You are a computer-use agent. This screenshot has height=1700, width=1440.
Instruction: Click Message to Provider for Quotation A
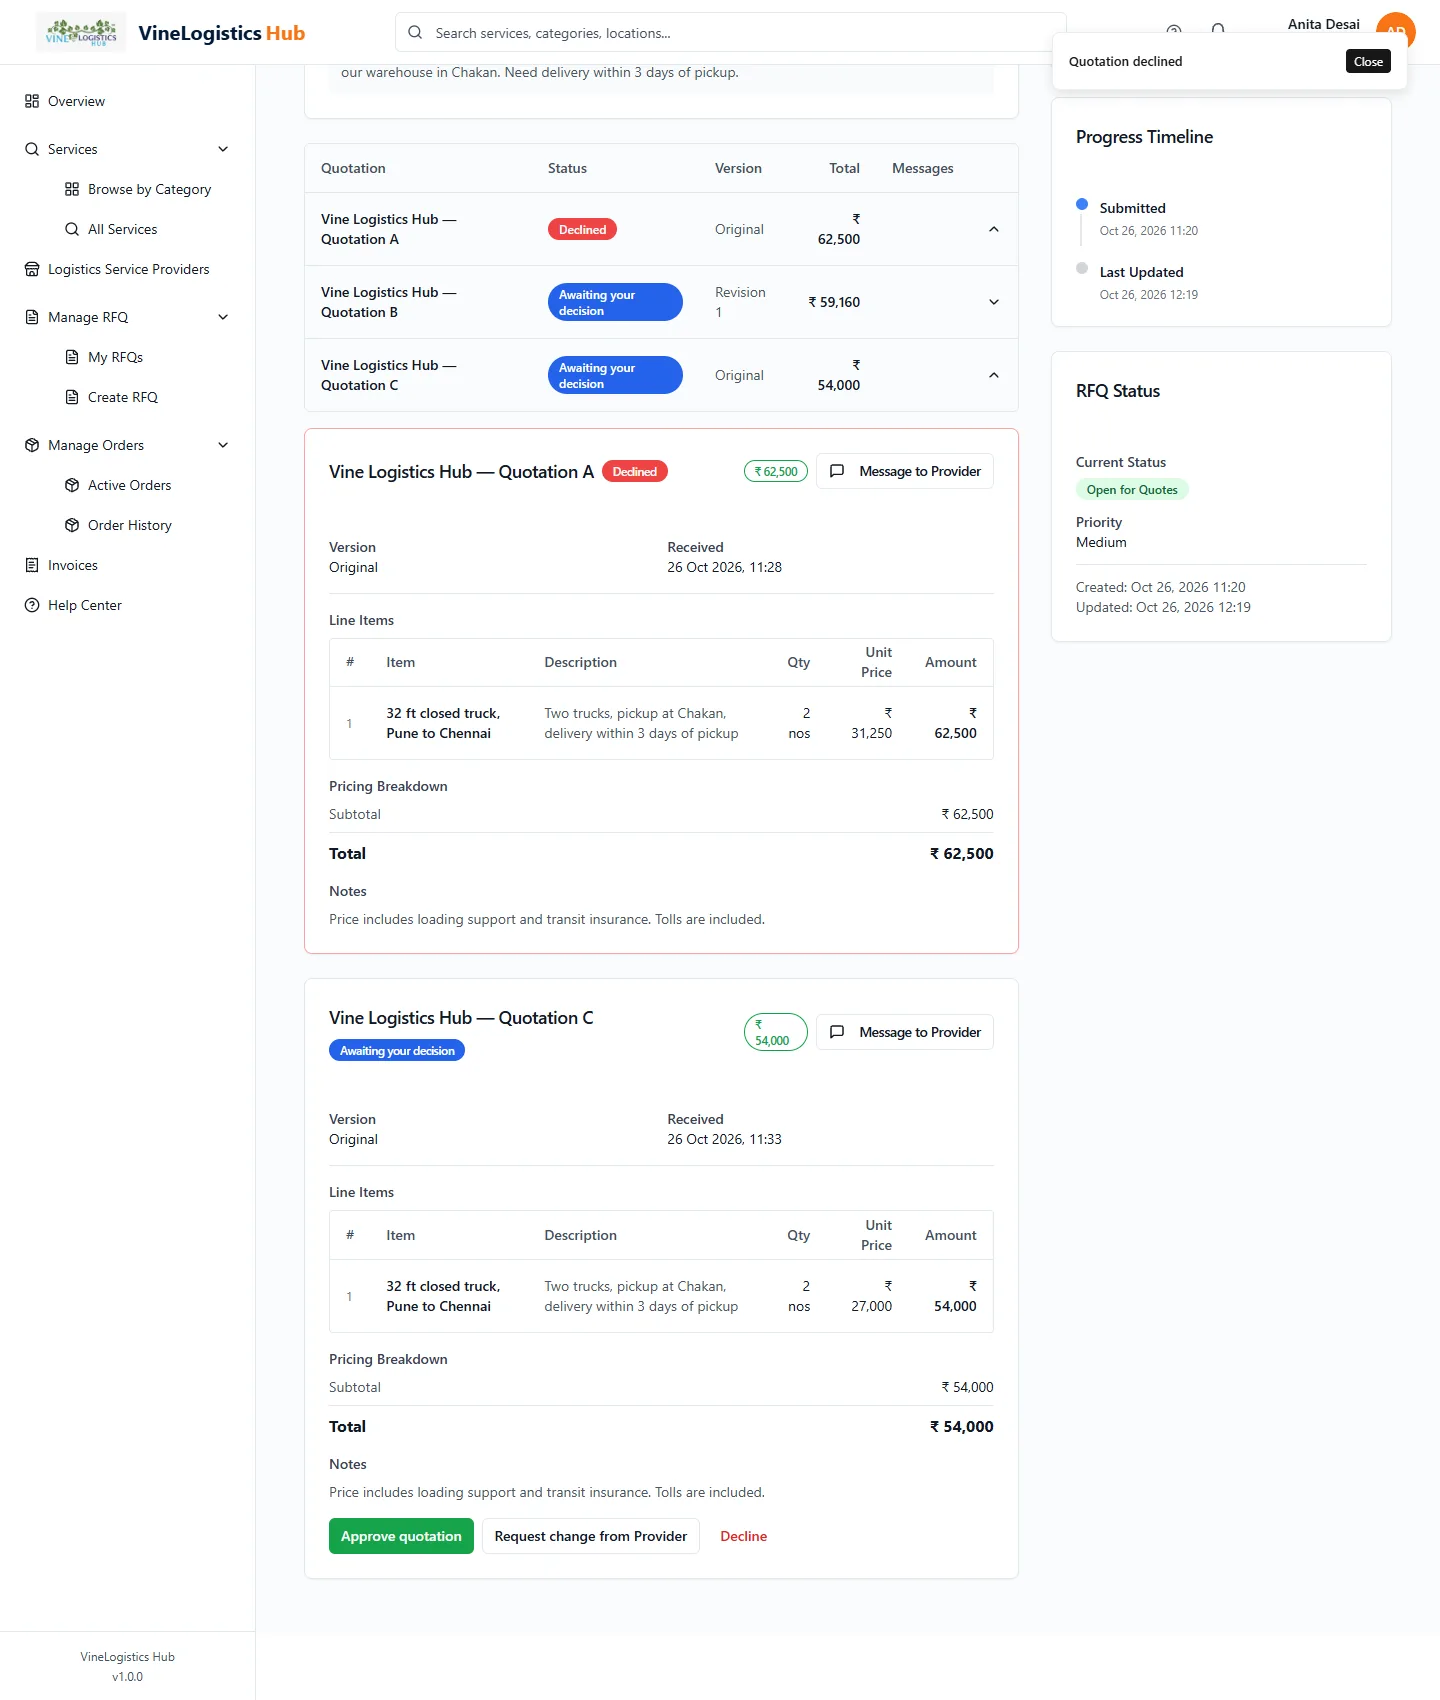(905, 471)
